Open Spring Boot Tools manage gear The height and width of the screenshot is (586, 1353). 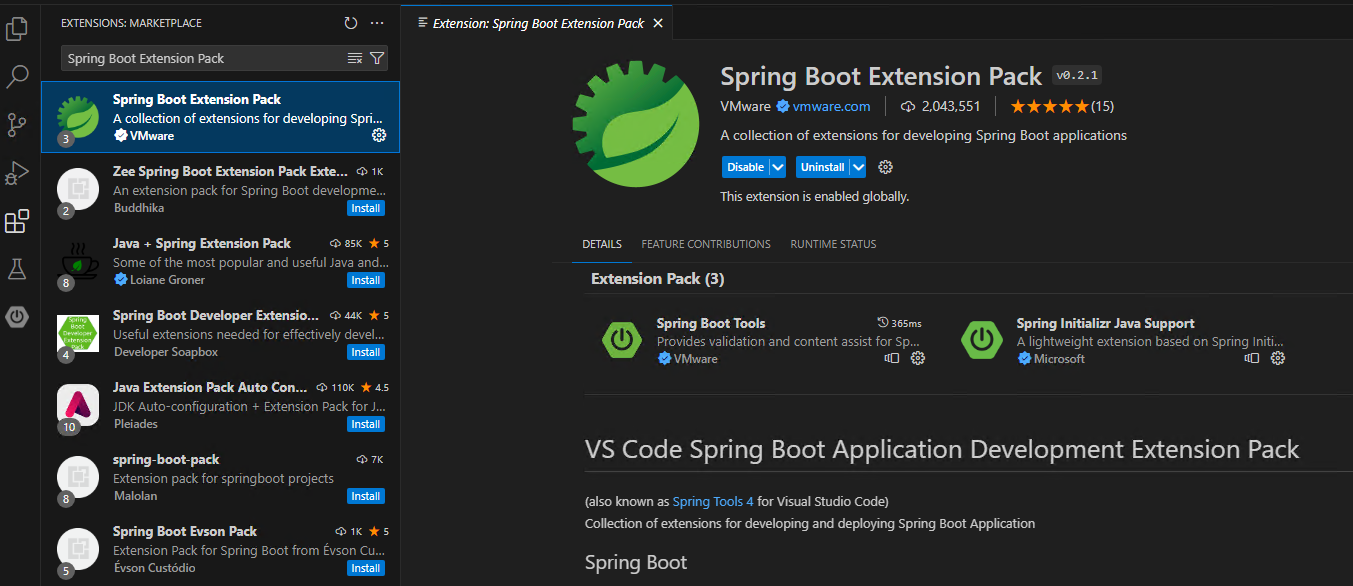[918, 358]
